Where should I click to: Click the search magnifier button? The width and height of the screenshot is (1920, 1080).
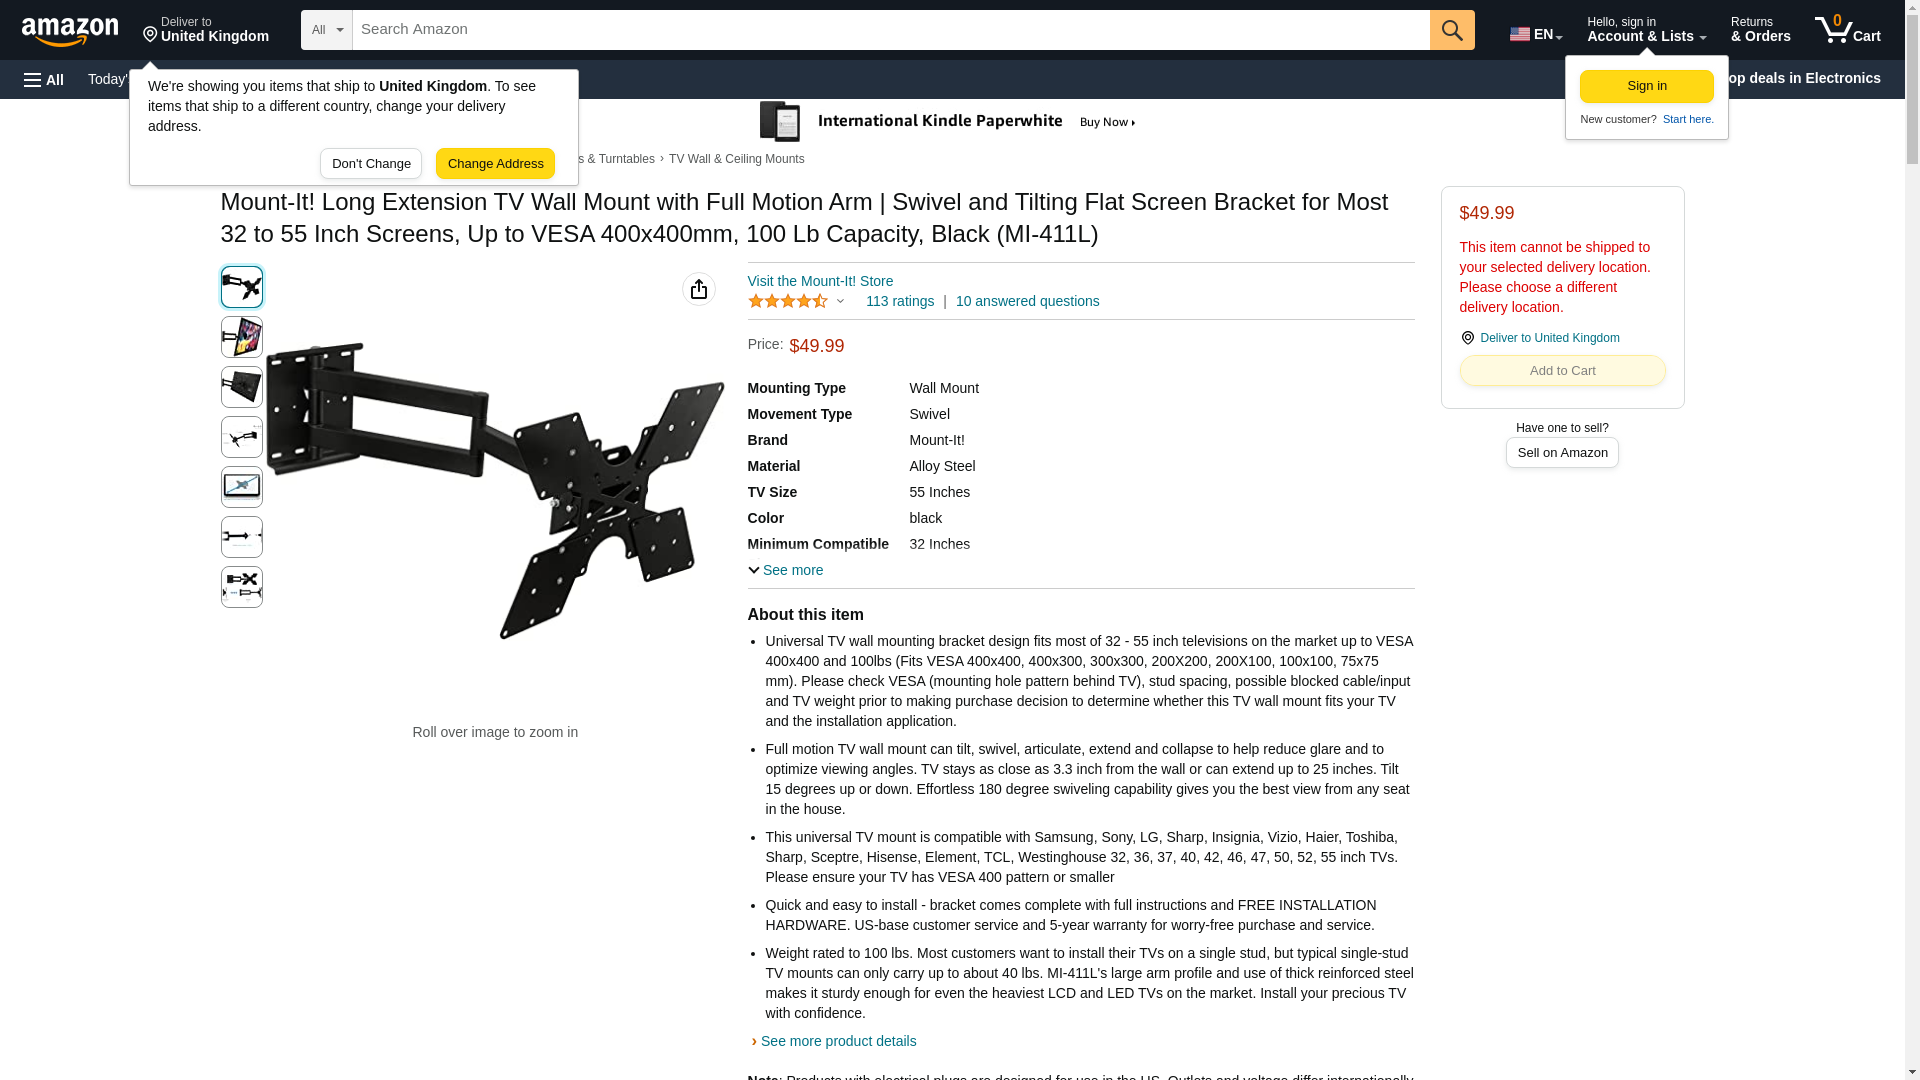click(1452, 30)
